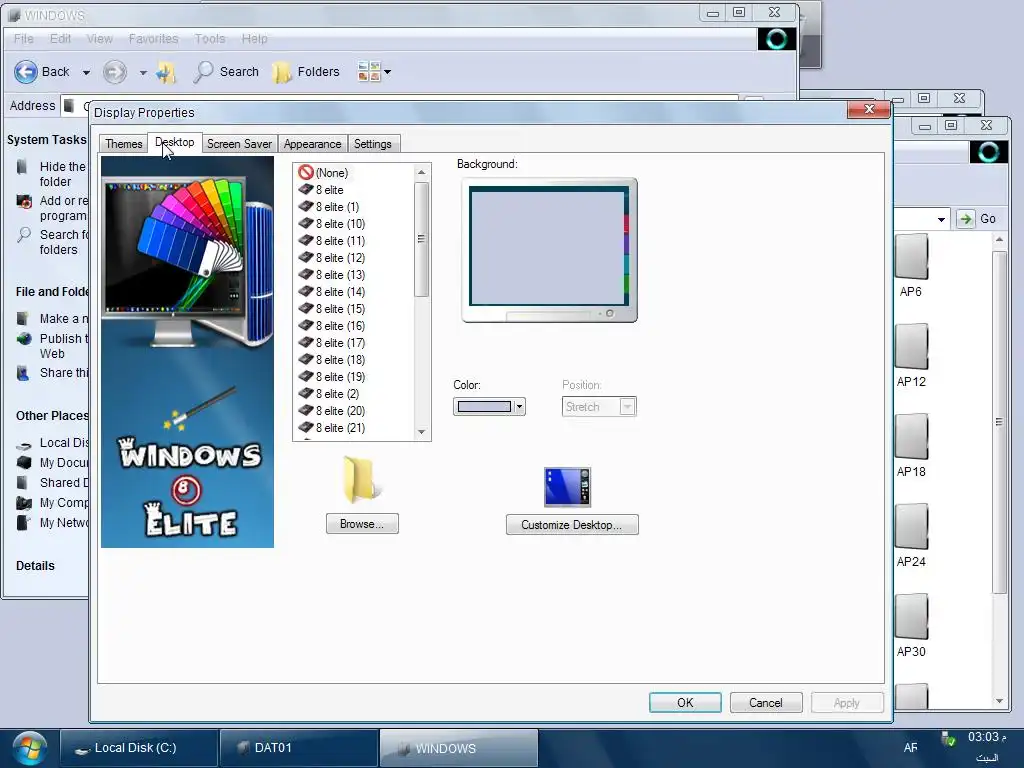Screen dimensions: 1024x768
Task: Open the AP30 folder icon
Action: point(912,617)
